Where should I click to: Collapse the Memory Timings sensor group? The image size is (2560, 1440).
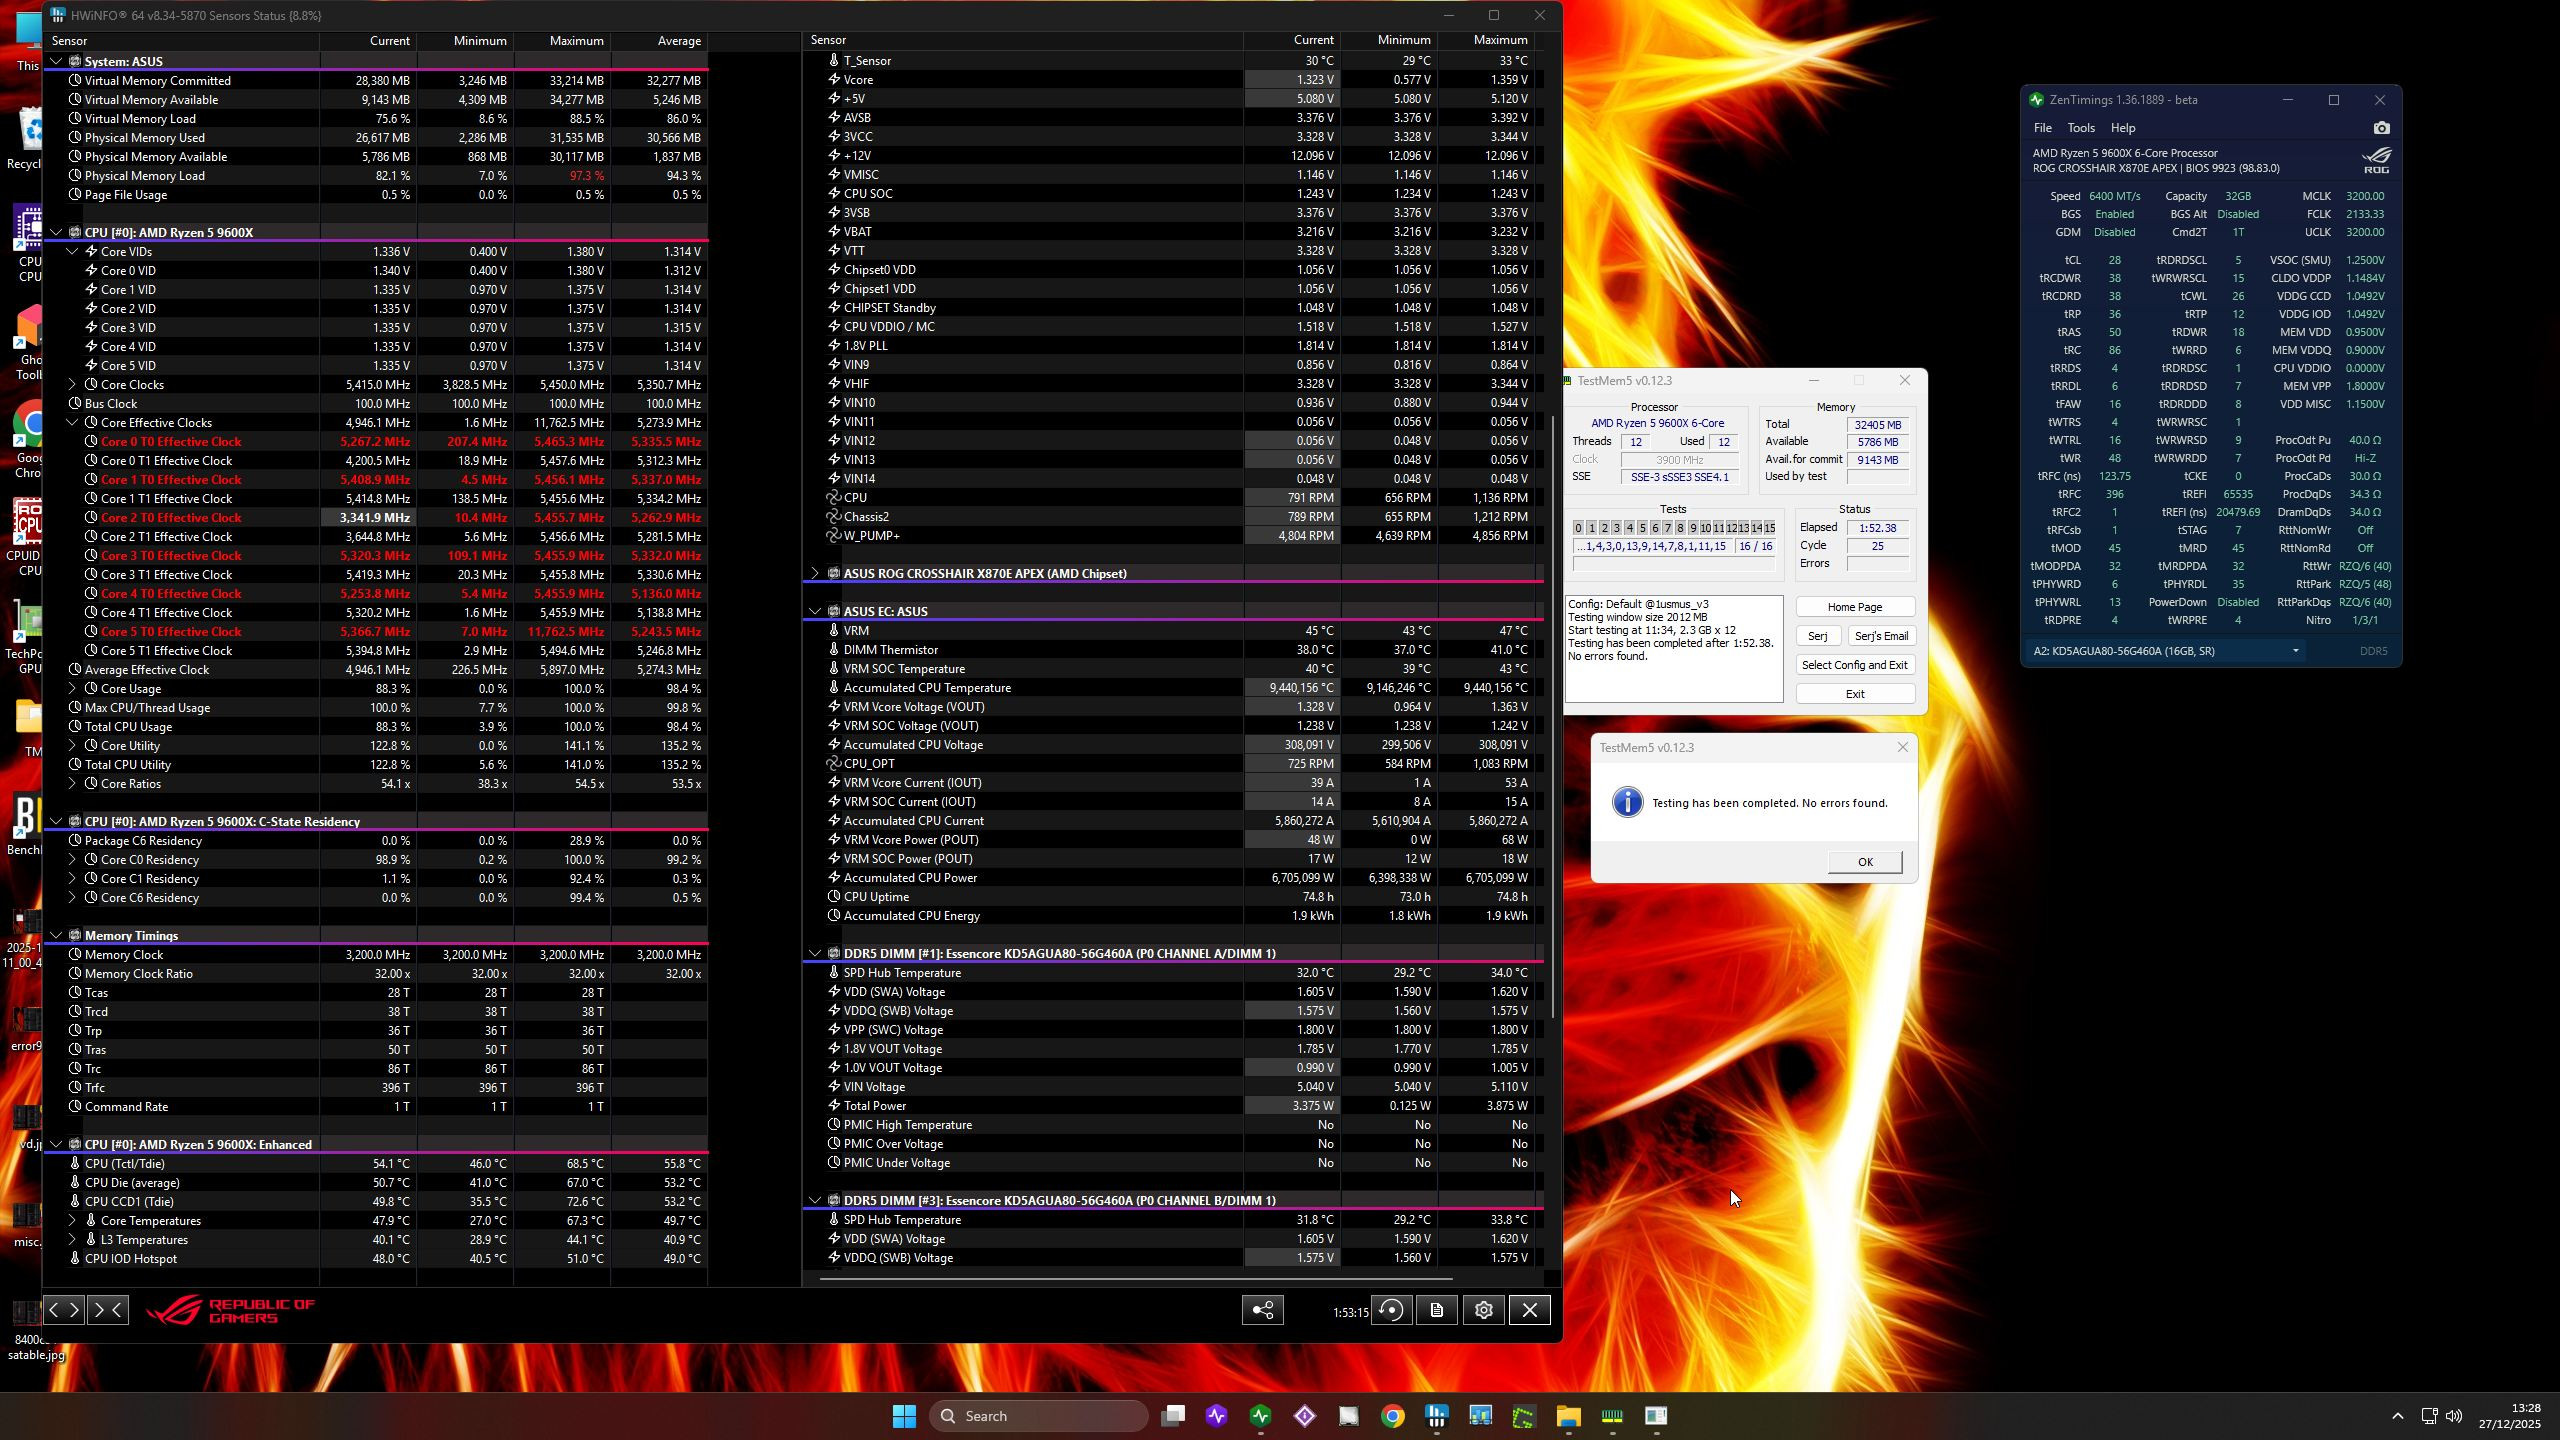[57, 936]
